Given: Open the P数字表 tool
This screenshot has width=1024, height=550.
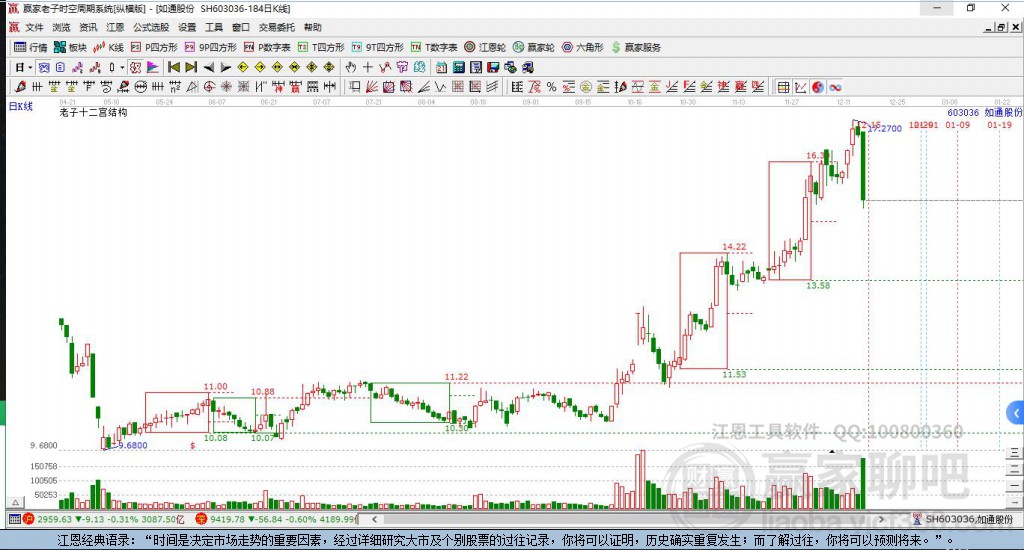Looking at the screenshot, I should coord(267,47).
